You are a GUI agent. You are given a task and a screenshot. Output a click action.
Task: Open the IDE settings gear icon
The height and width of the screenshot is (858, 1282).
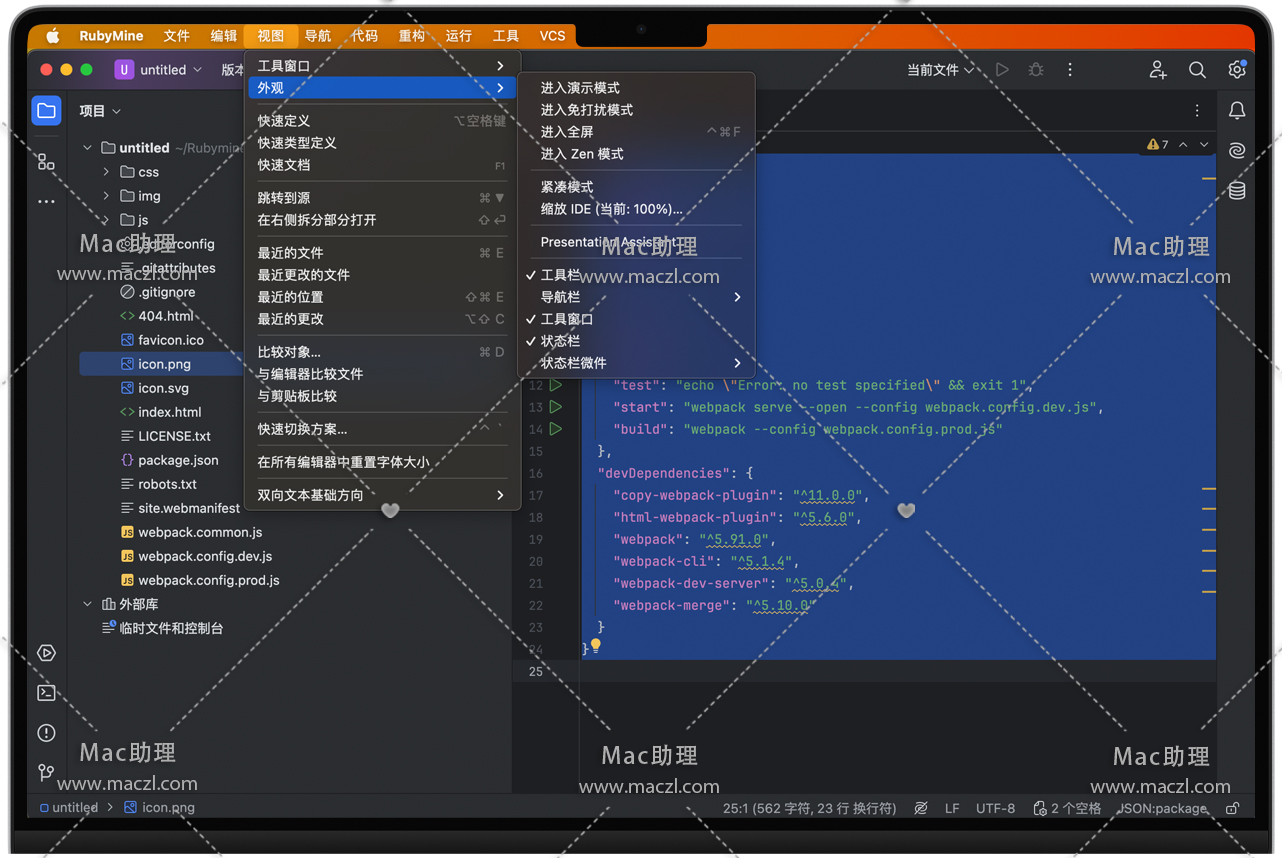tap(1237, 70)
